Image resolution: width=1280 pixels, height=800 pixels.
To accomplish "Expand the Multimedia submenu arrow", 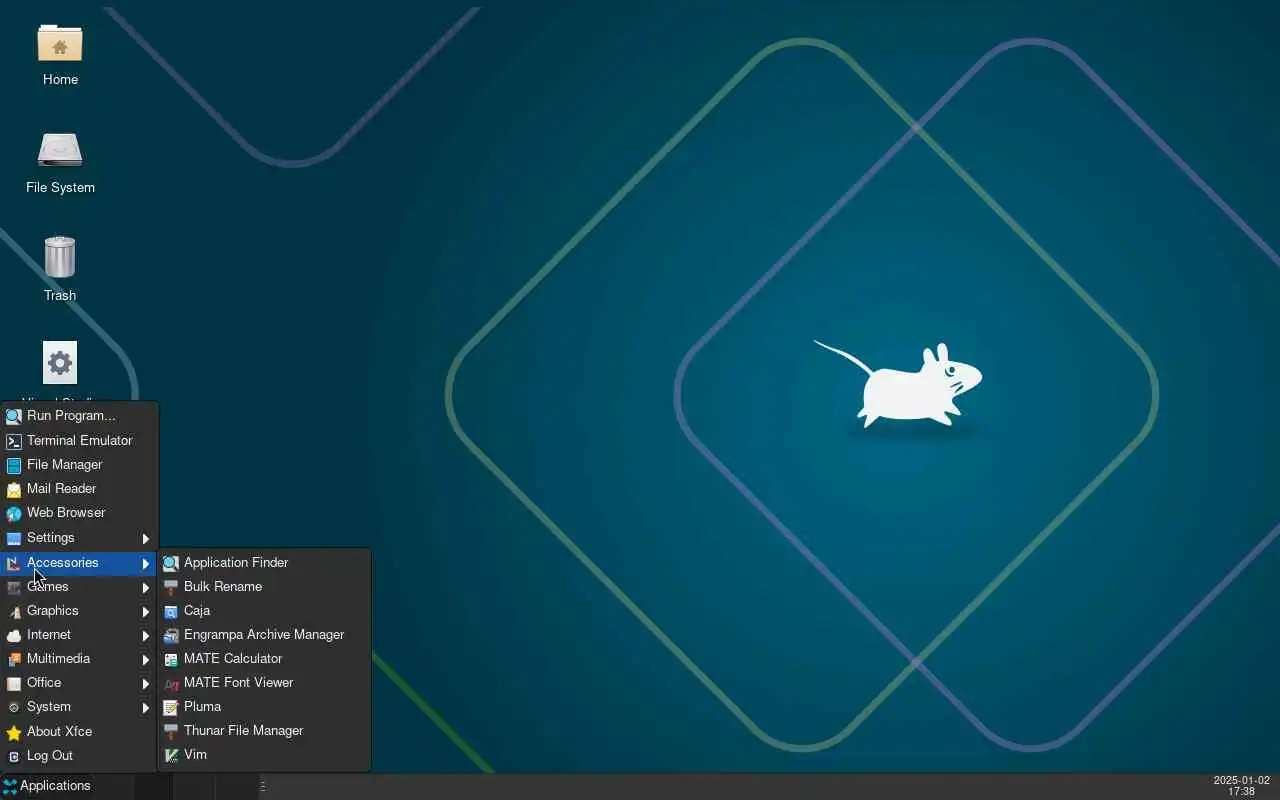I will [x=146, y=659].
